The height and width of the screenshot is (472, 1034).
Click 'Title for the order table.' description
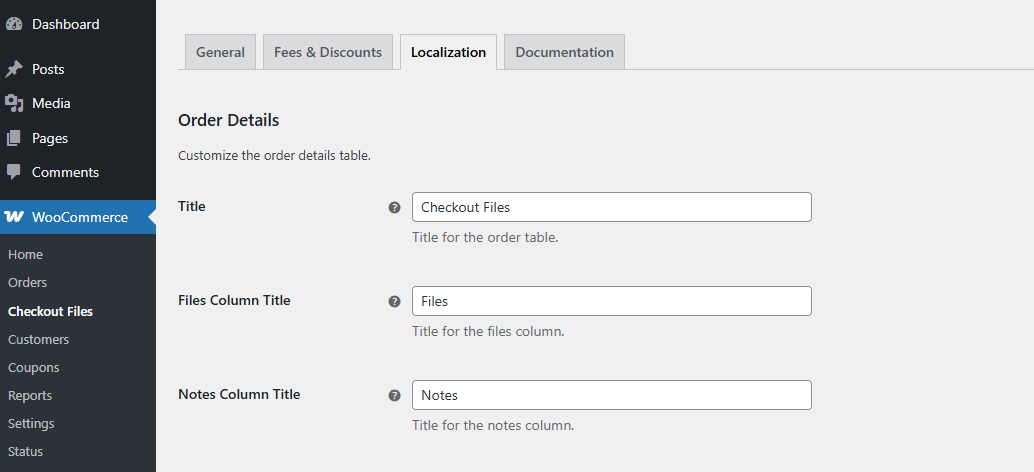pyautogui.click(x=485, y=237)
